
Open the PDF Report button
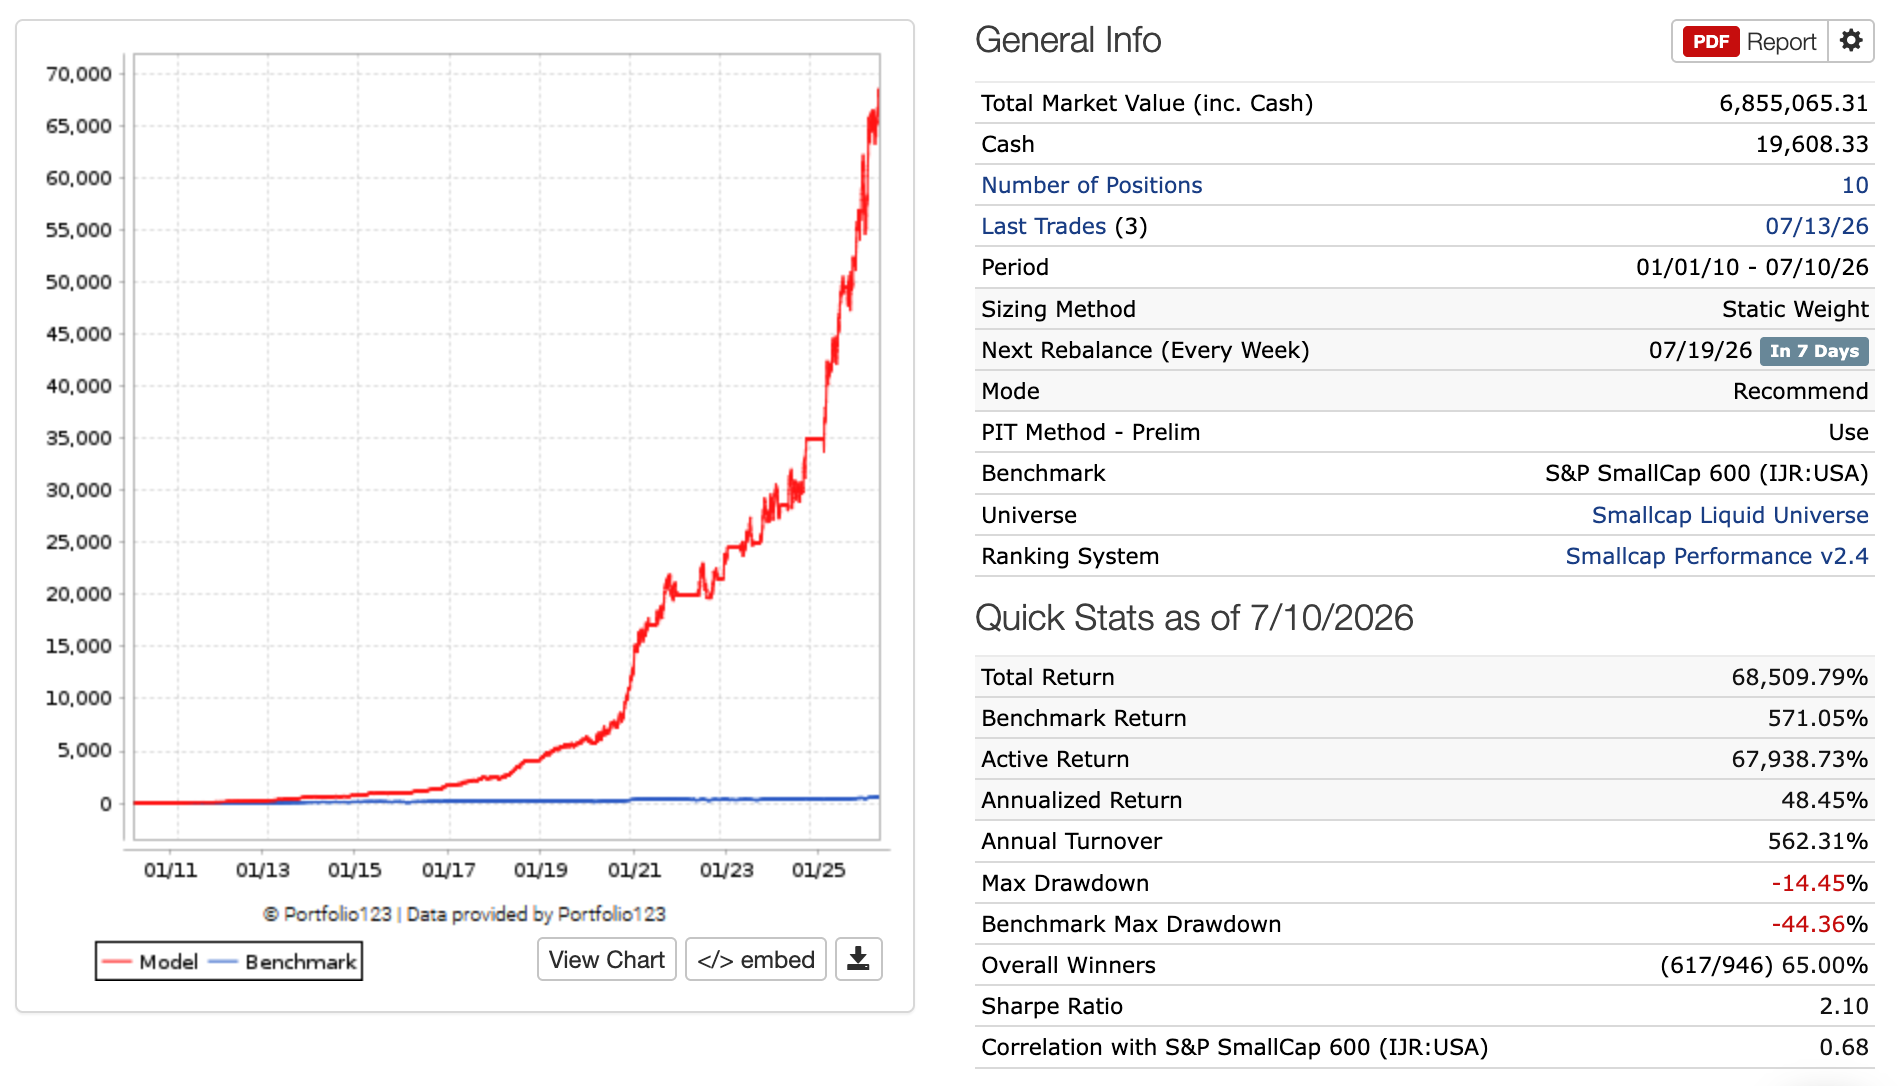point(1750,42)
